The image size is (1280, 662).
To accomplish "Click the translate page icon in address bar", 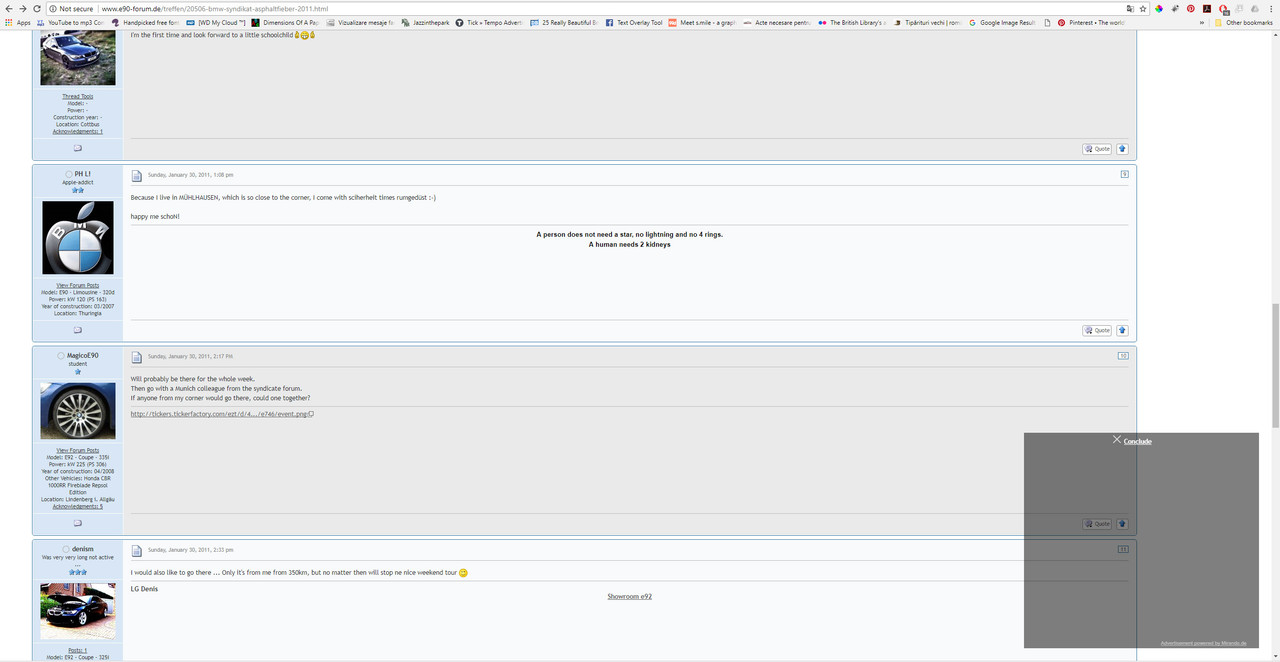I will point(1129,8).
